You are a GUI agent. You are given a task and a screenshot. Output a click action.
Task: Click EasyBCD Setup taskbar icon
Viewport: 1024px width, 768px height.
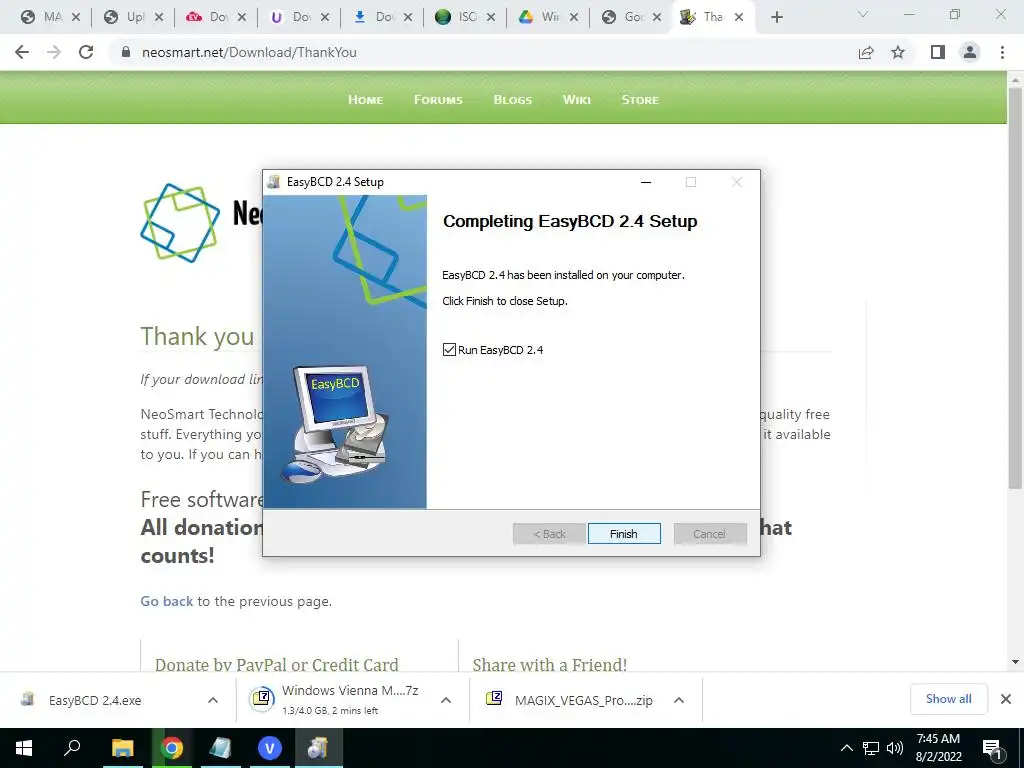tap(318, 748)
